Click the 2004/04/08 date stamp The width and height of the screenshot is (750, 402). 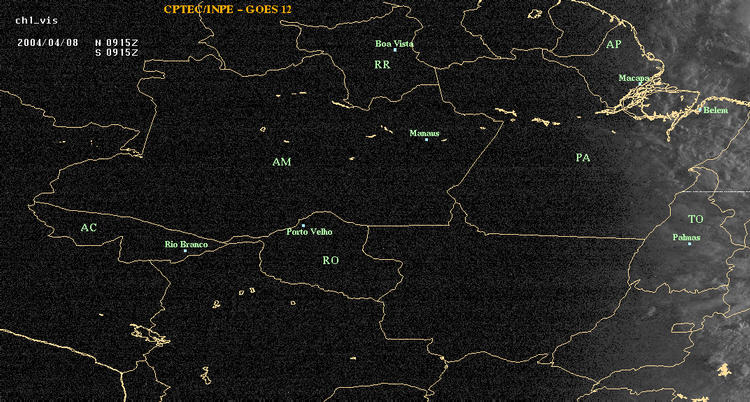pyautogui.click(x=48, y=42)
